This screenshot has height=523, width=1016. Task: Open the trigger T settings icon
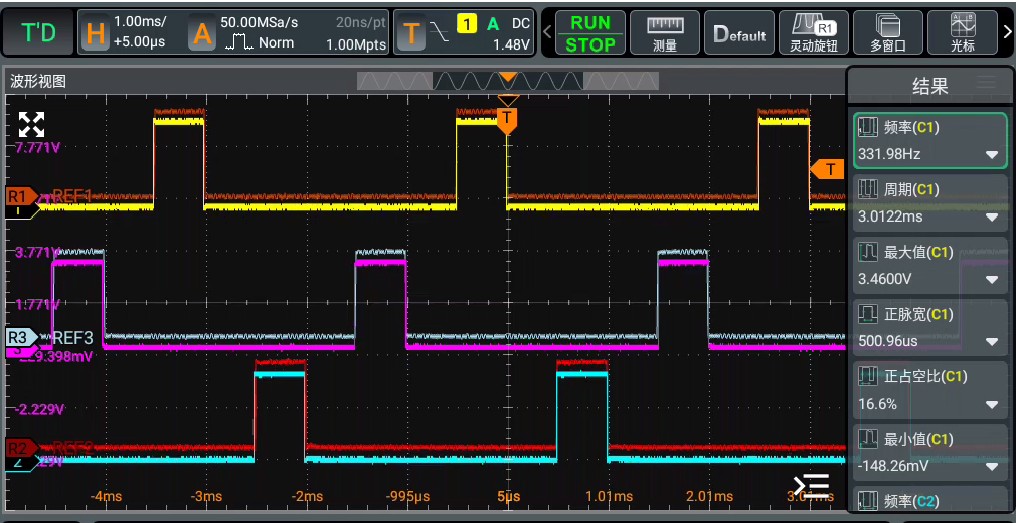click(410, 32)
